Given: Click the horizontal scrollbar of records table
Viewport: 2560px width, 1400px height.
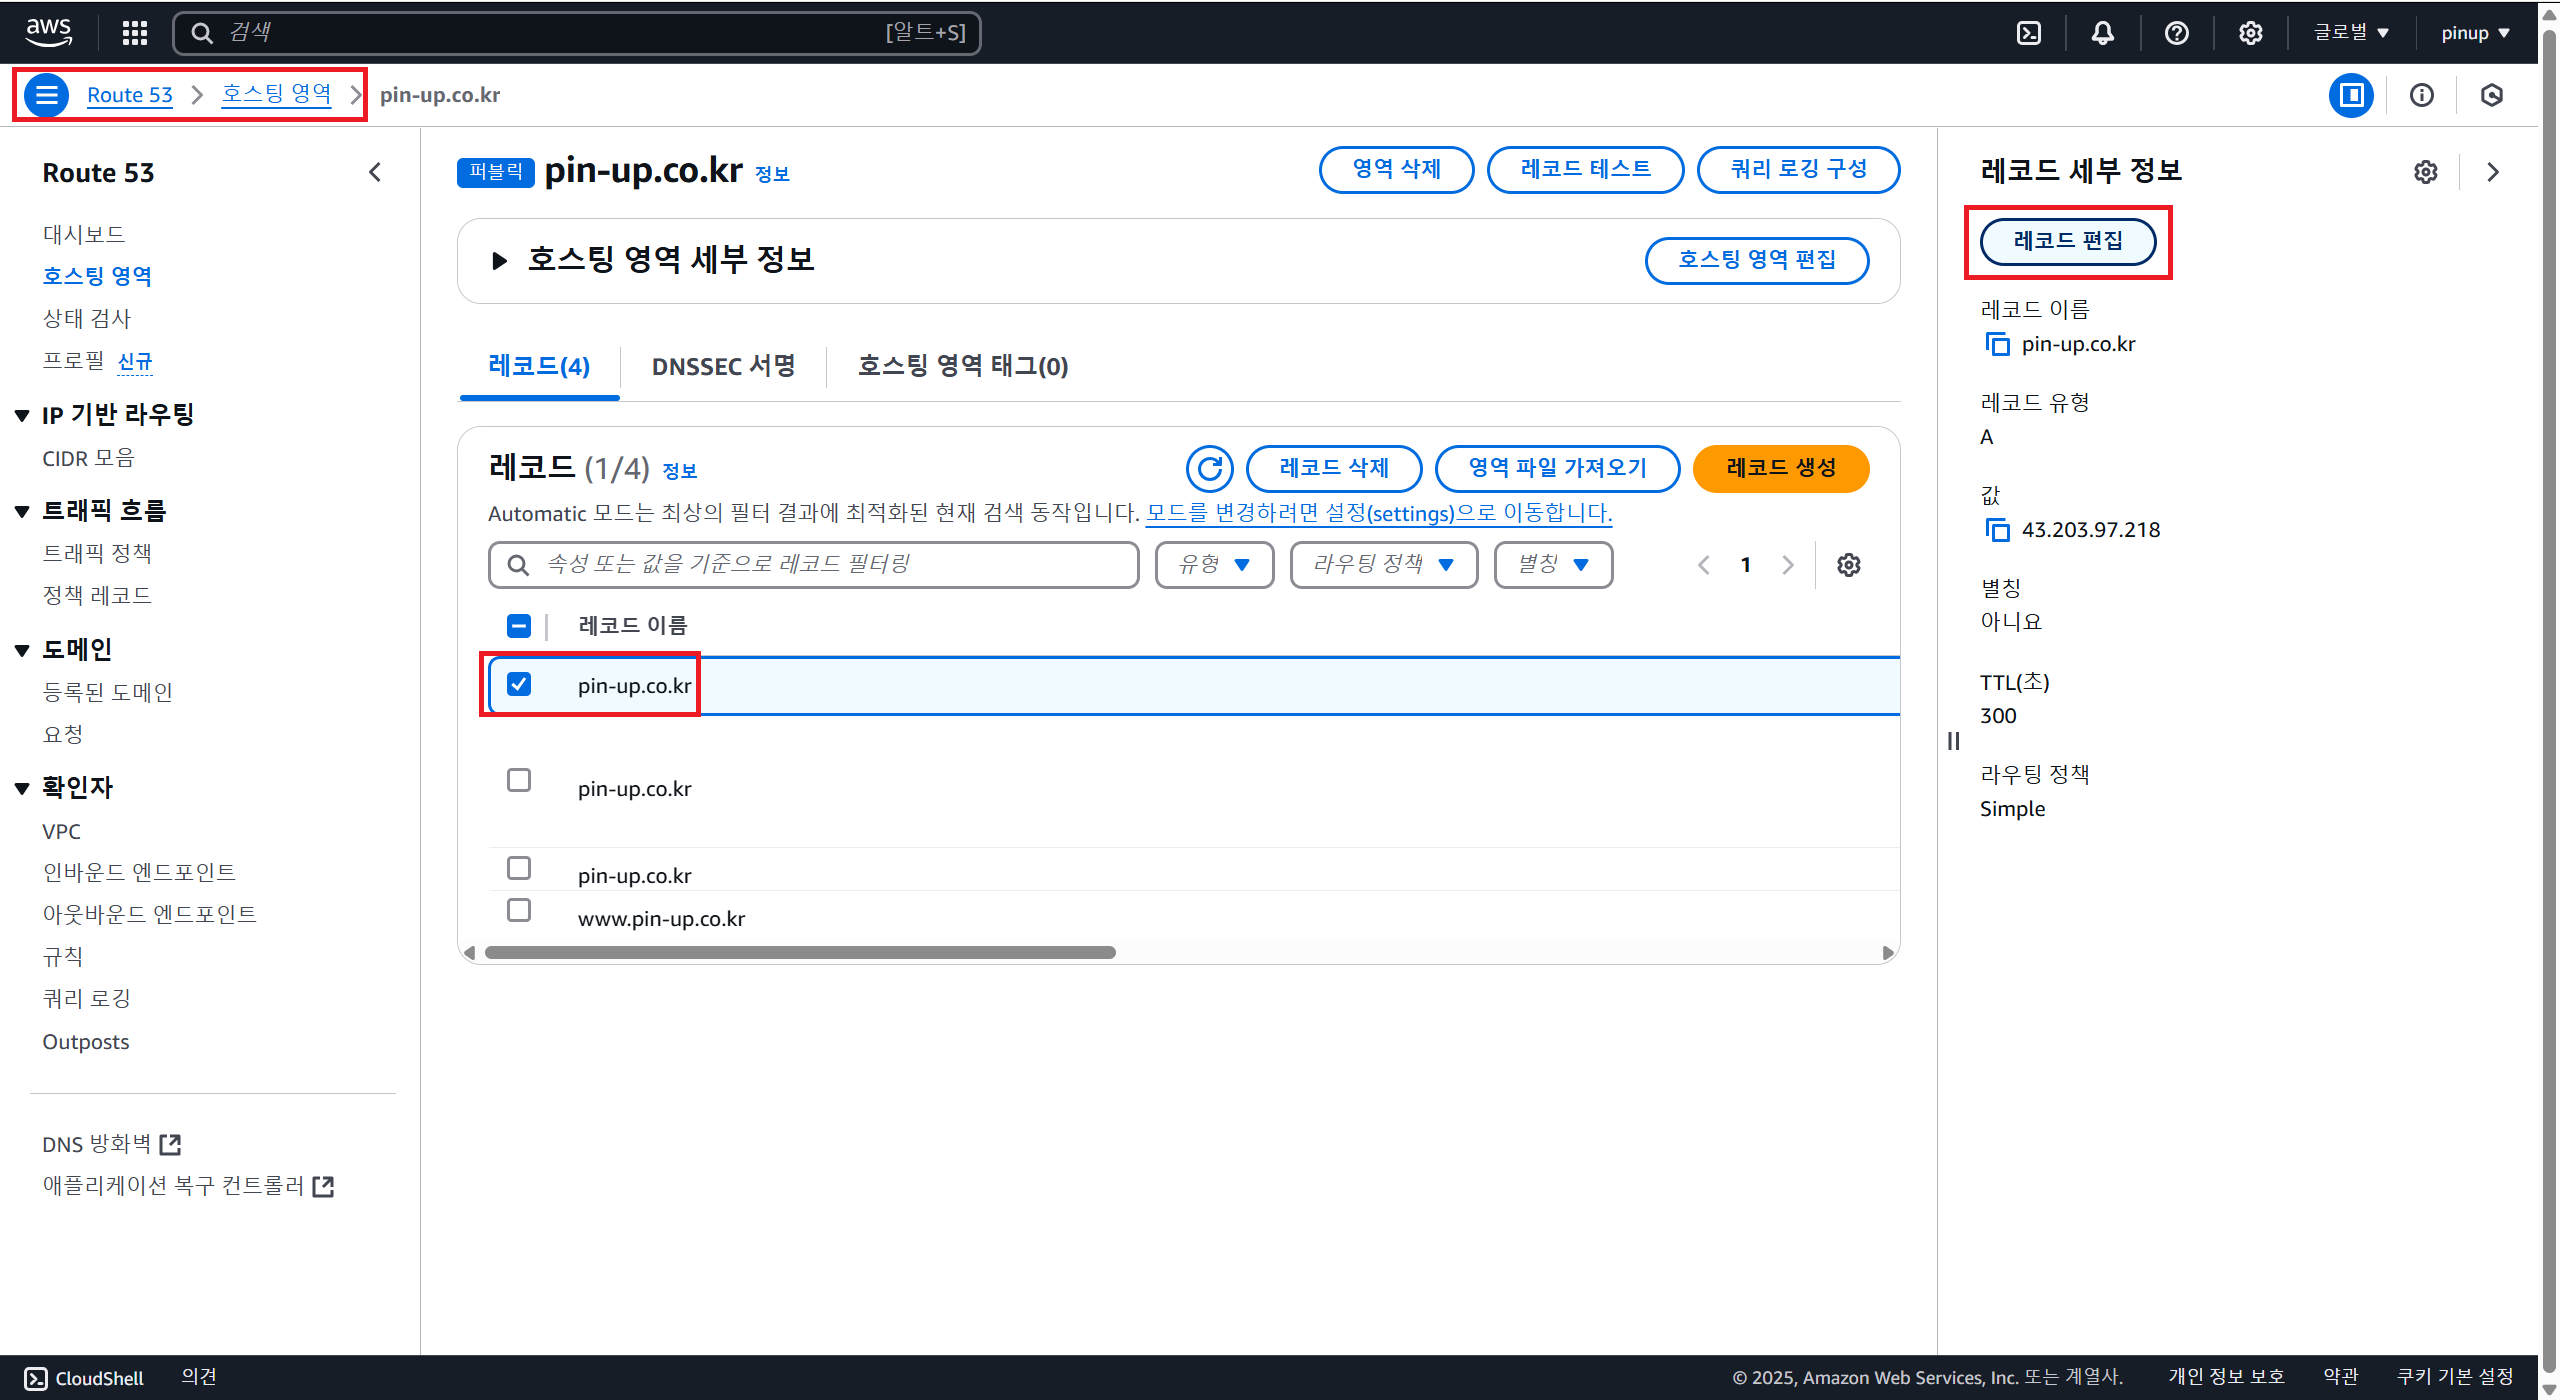Looking at the screenshot, I should (x=800, y=952).
